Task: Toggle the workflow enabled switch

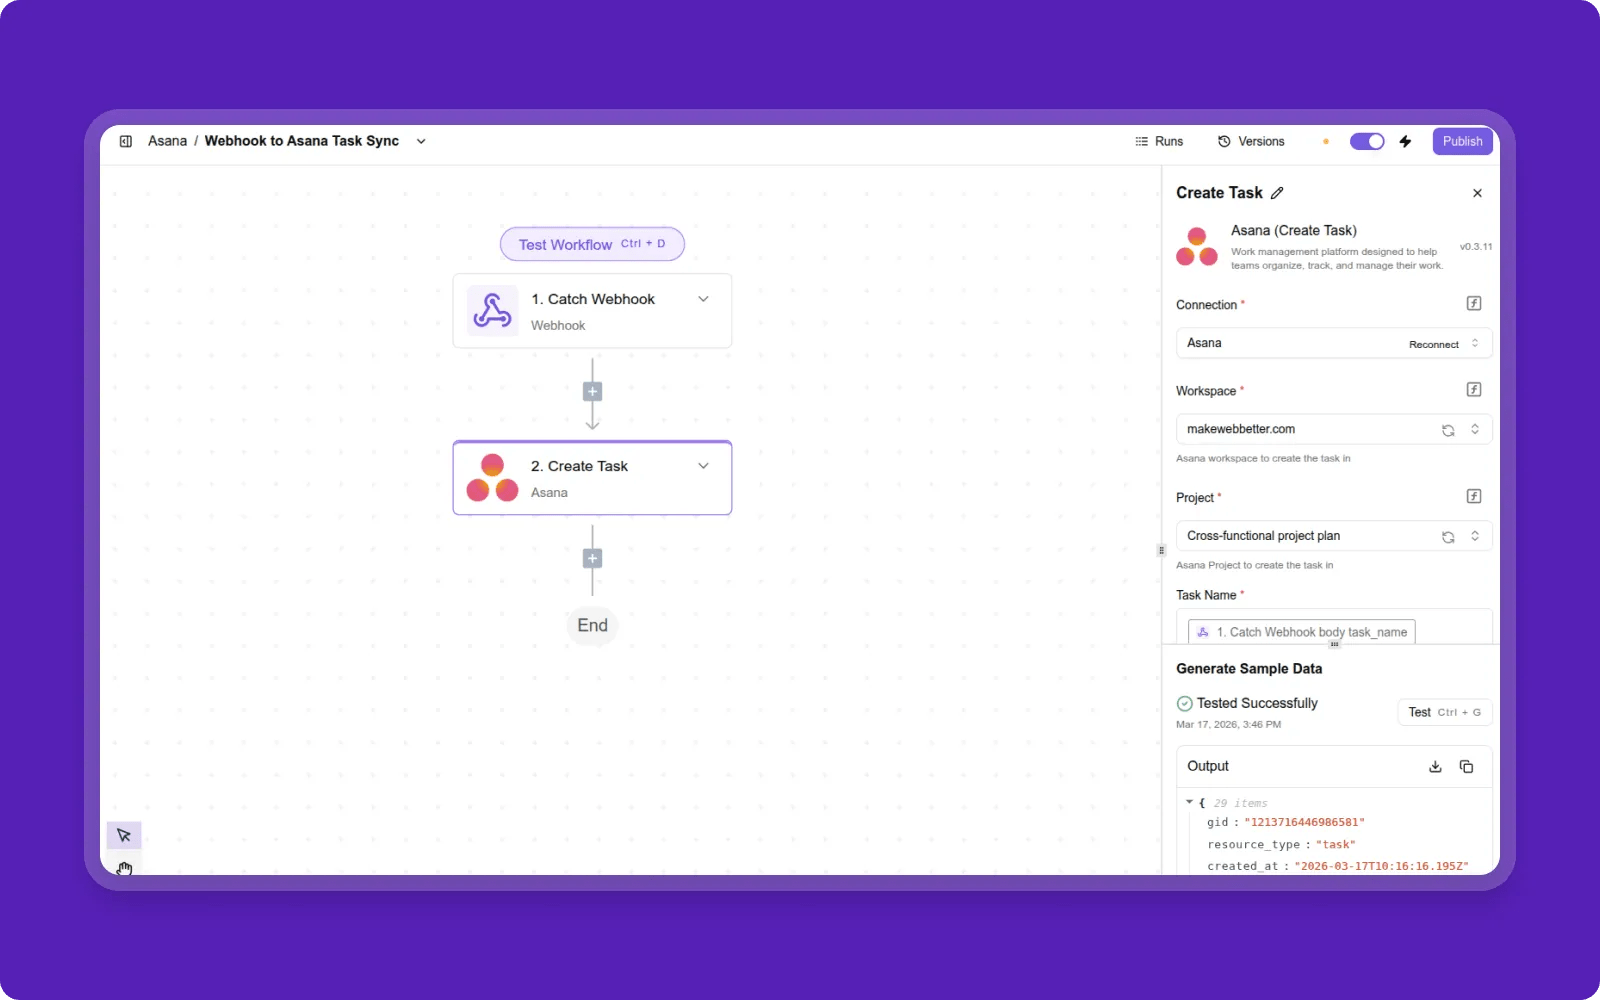Action: point(1367,141)
